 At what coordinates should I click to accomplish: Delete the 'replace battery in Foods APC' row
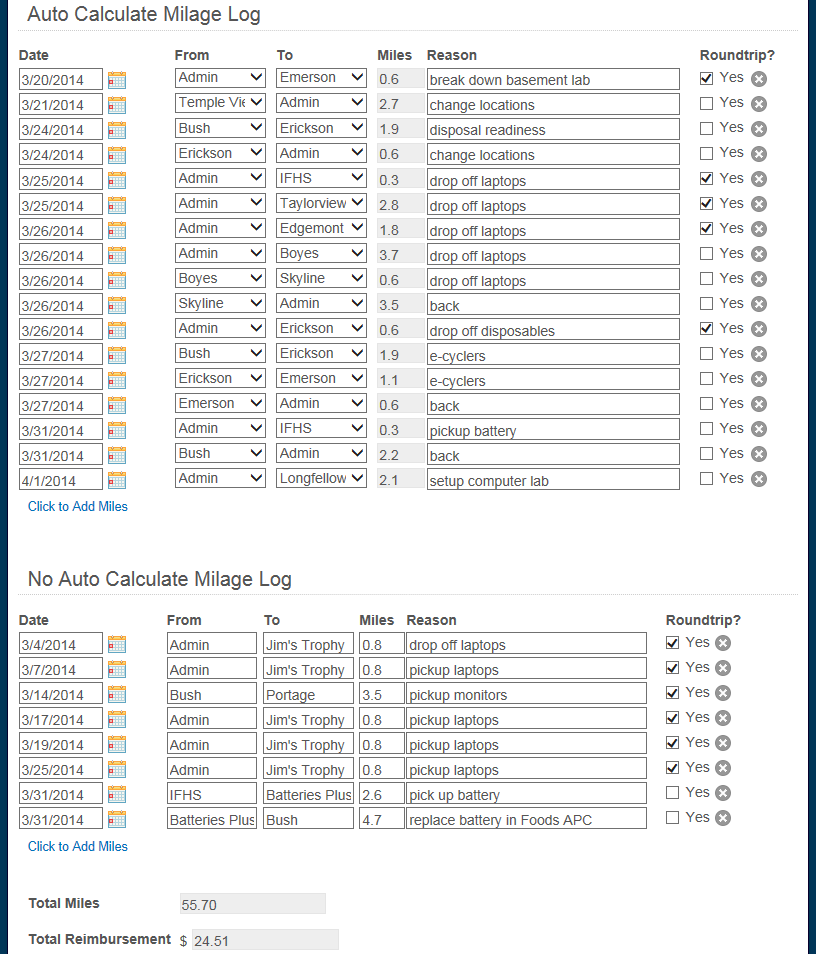[x=723, y=818]
